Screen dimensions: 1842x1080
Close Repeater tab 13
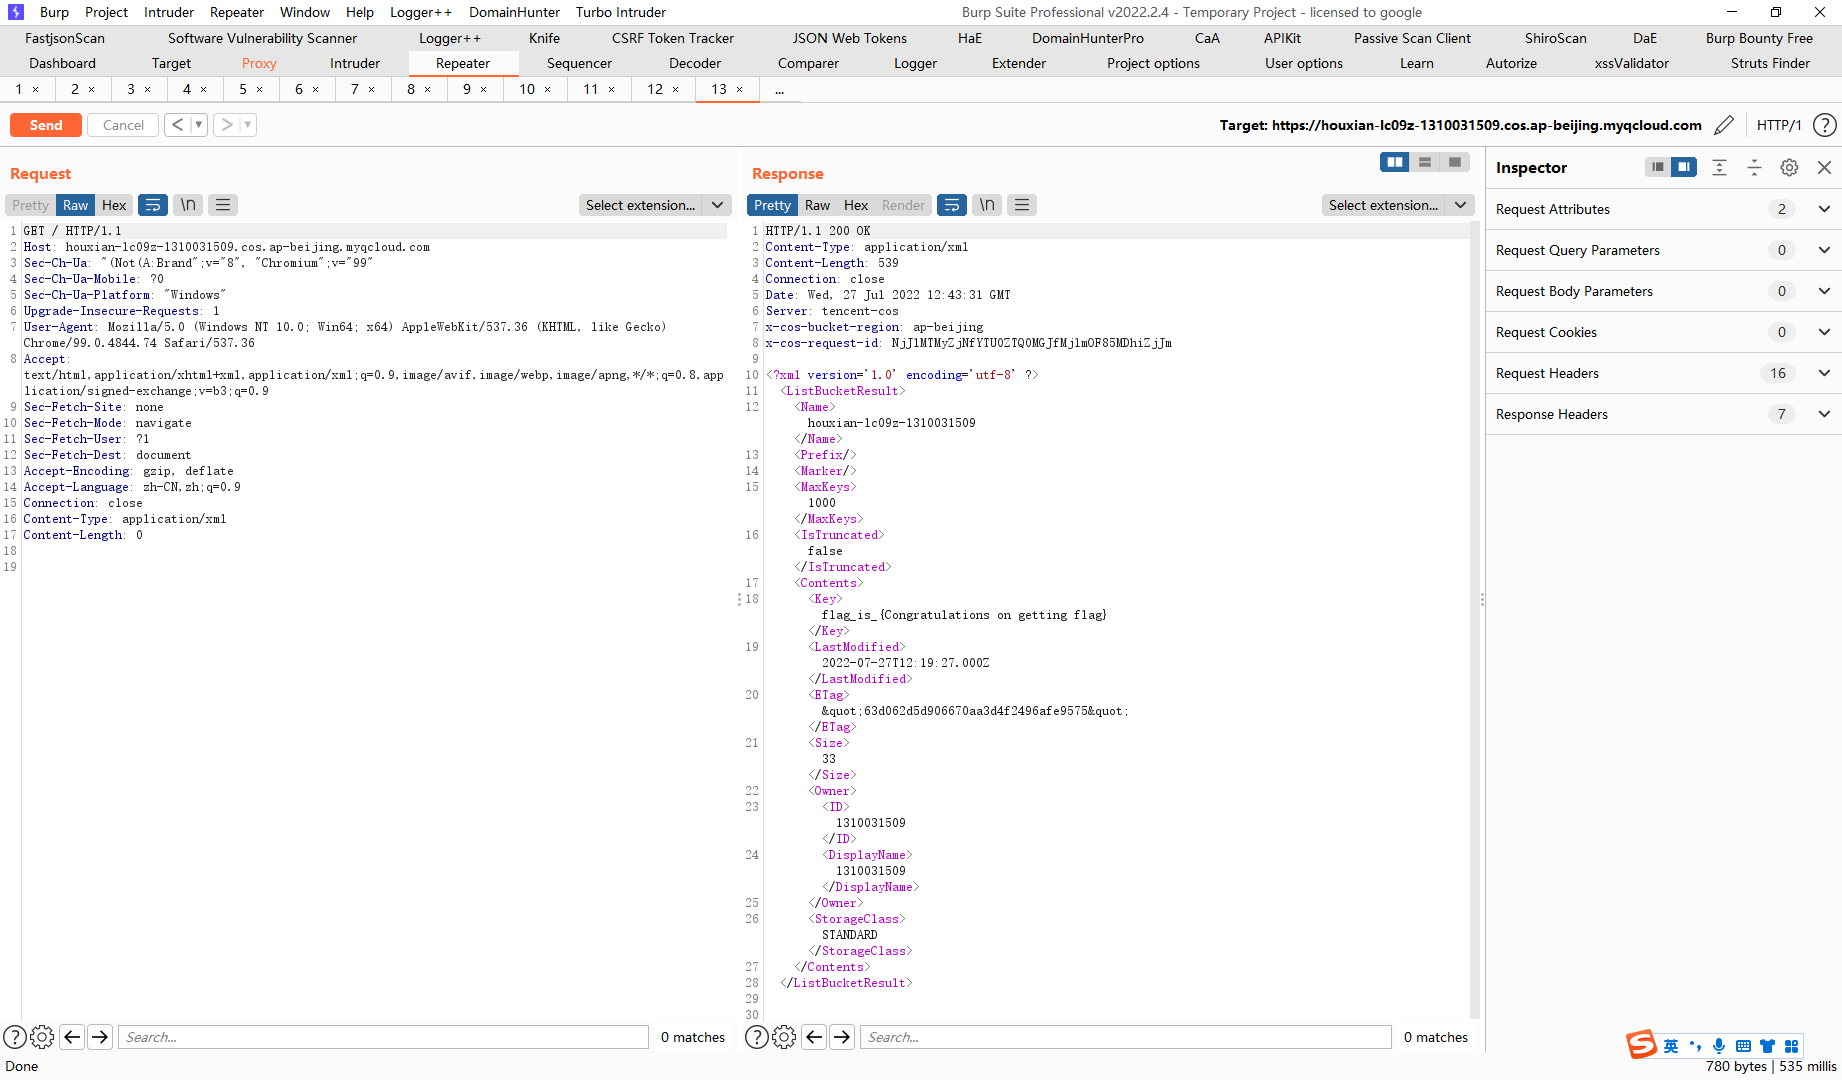740,89
